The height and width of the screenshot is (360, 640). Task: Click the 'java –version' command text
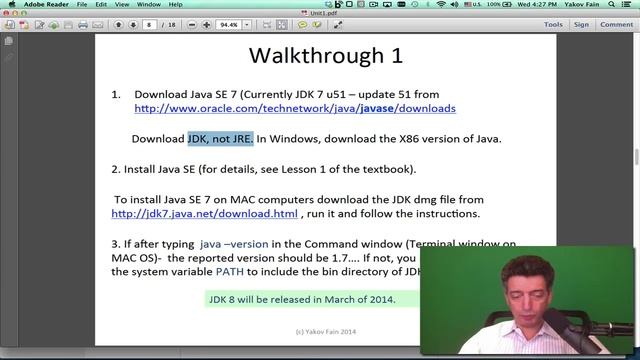(x=234, y=244)
